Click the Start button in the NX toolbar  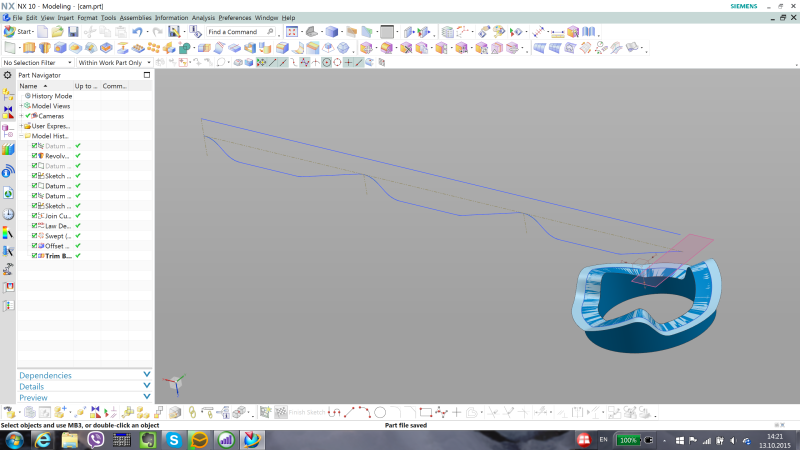(x=18, y=32)
